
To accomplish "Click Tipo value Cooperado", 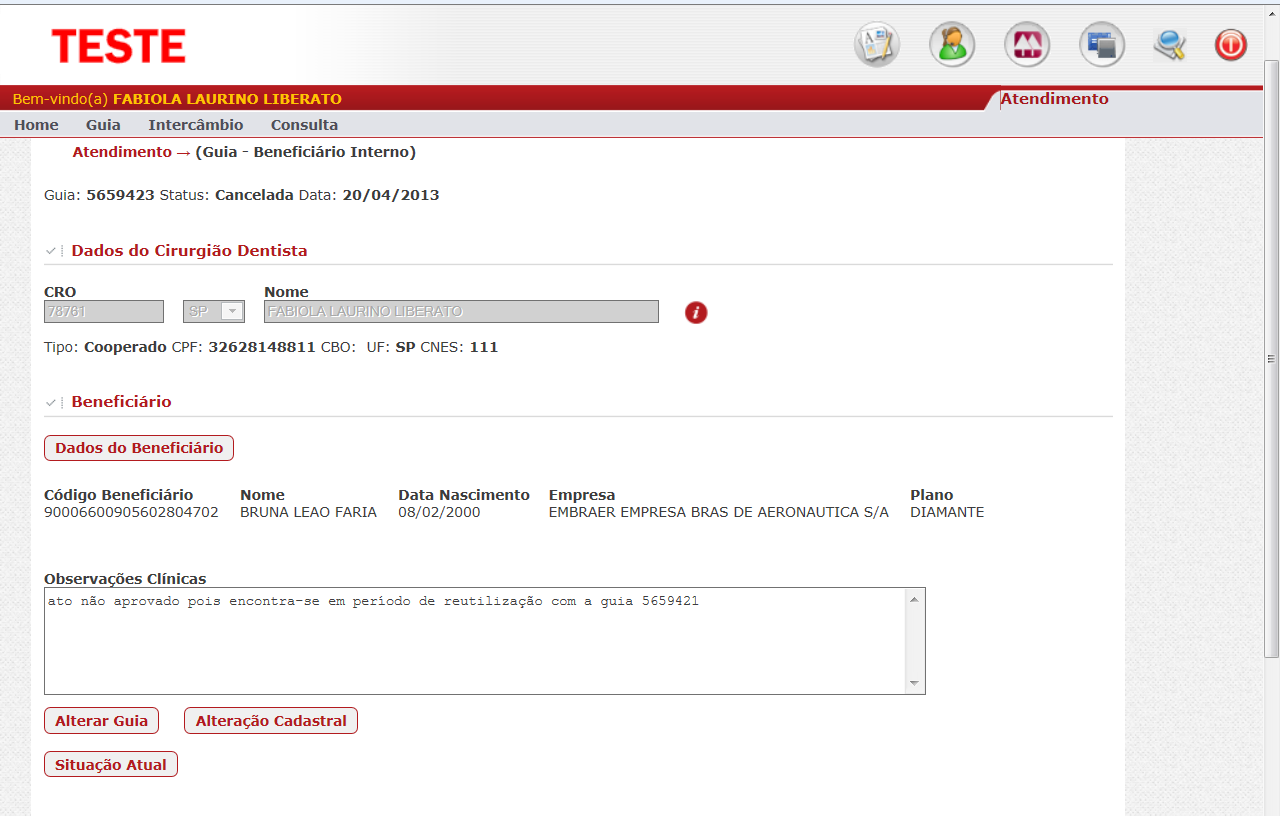I will [125, 348].
